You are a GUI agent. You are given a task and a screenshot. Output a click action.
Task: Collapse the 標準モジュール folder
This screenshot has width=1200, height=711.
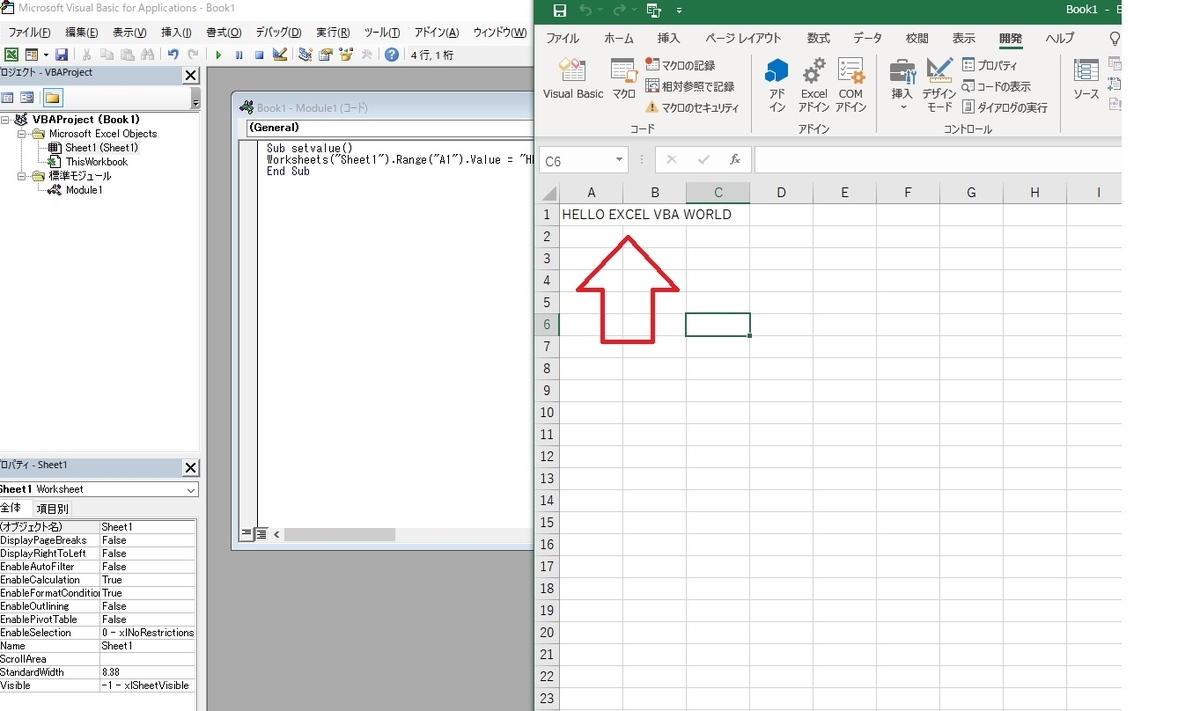click(22, 175)
